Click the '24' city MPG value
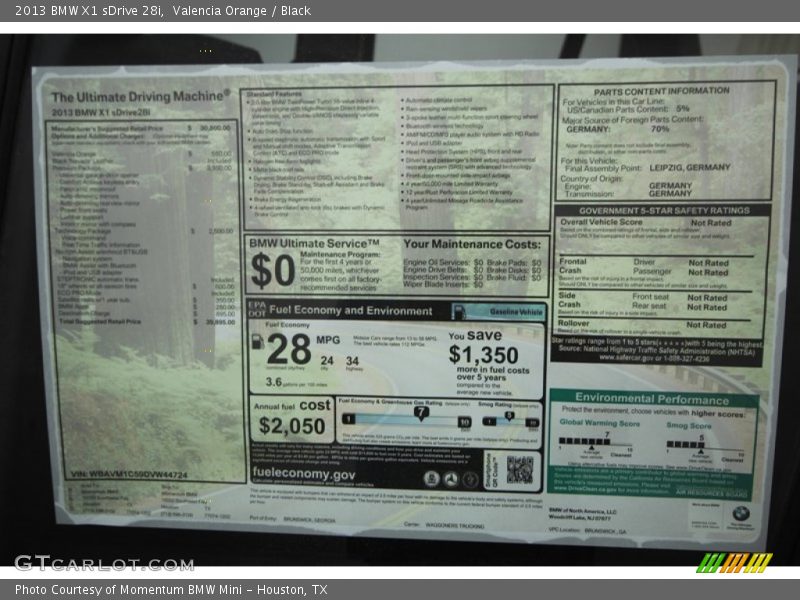Viewport: 800px width, 600px height. pos(327,360)
